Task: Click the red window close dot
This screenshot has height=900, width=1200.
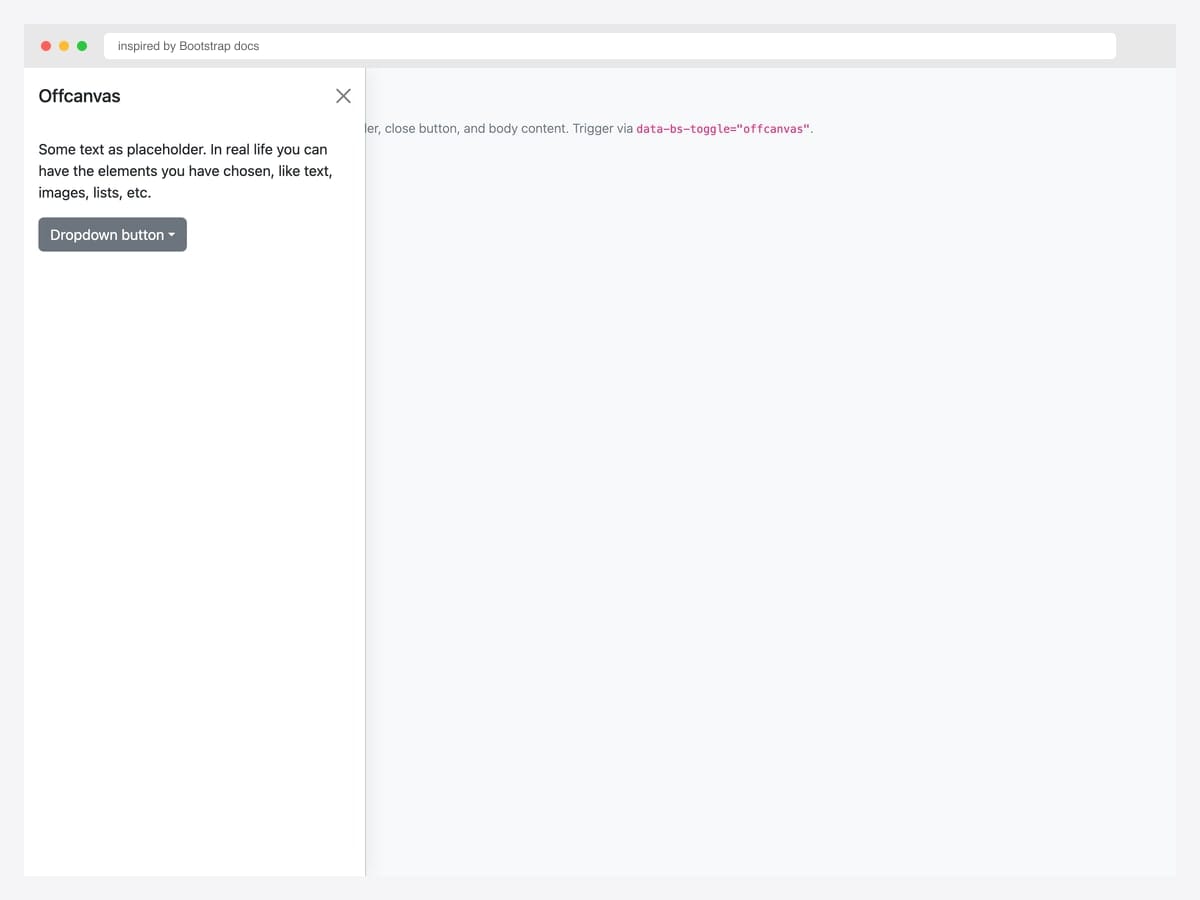Action: 46,46
